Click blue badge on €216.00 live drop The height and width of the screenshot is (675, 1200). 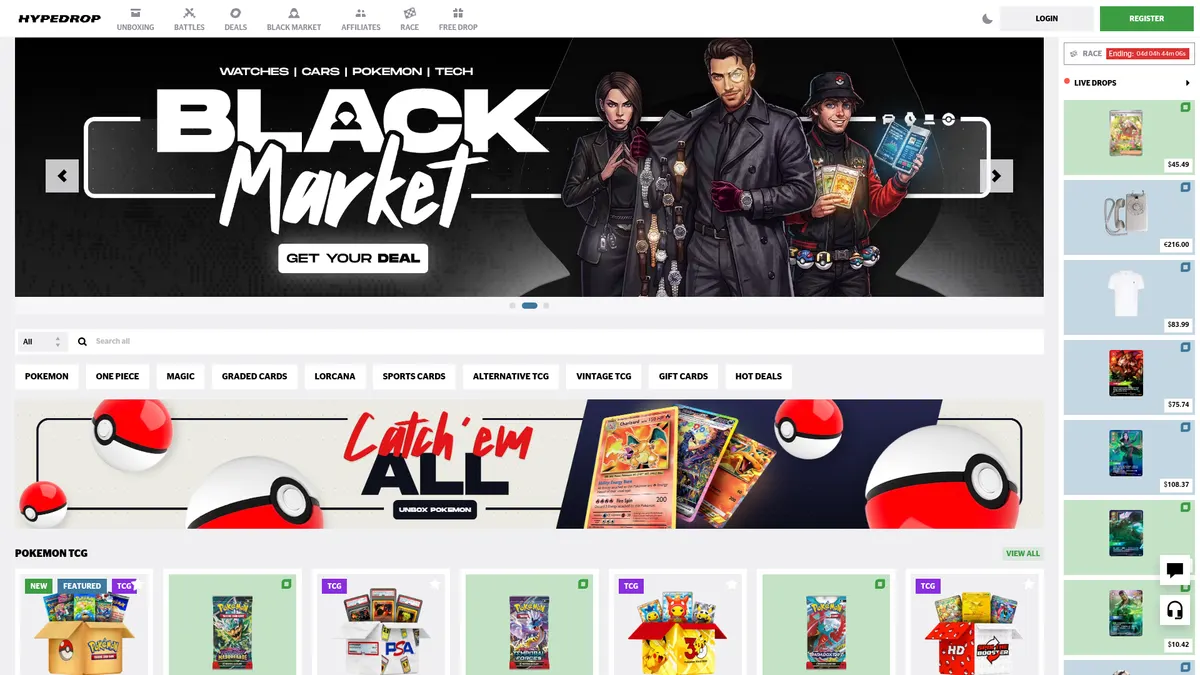pyautogui.click(x=1185, y=187)
